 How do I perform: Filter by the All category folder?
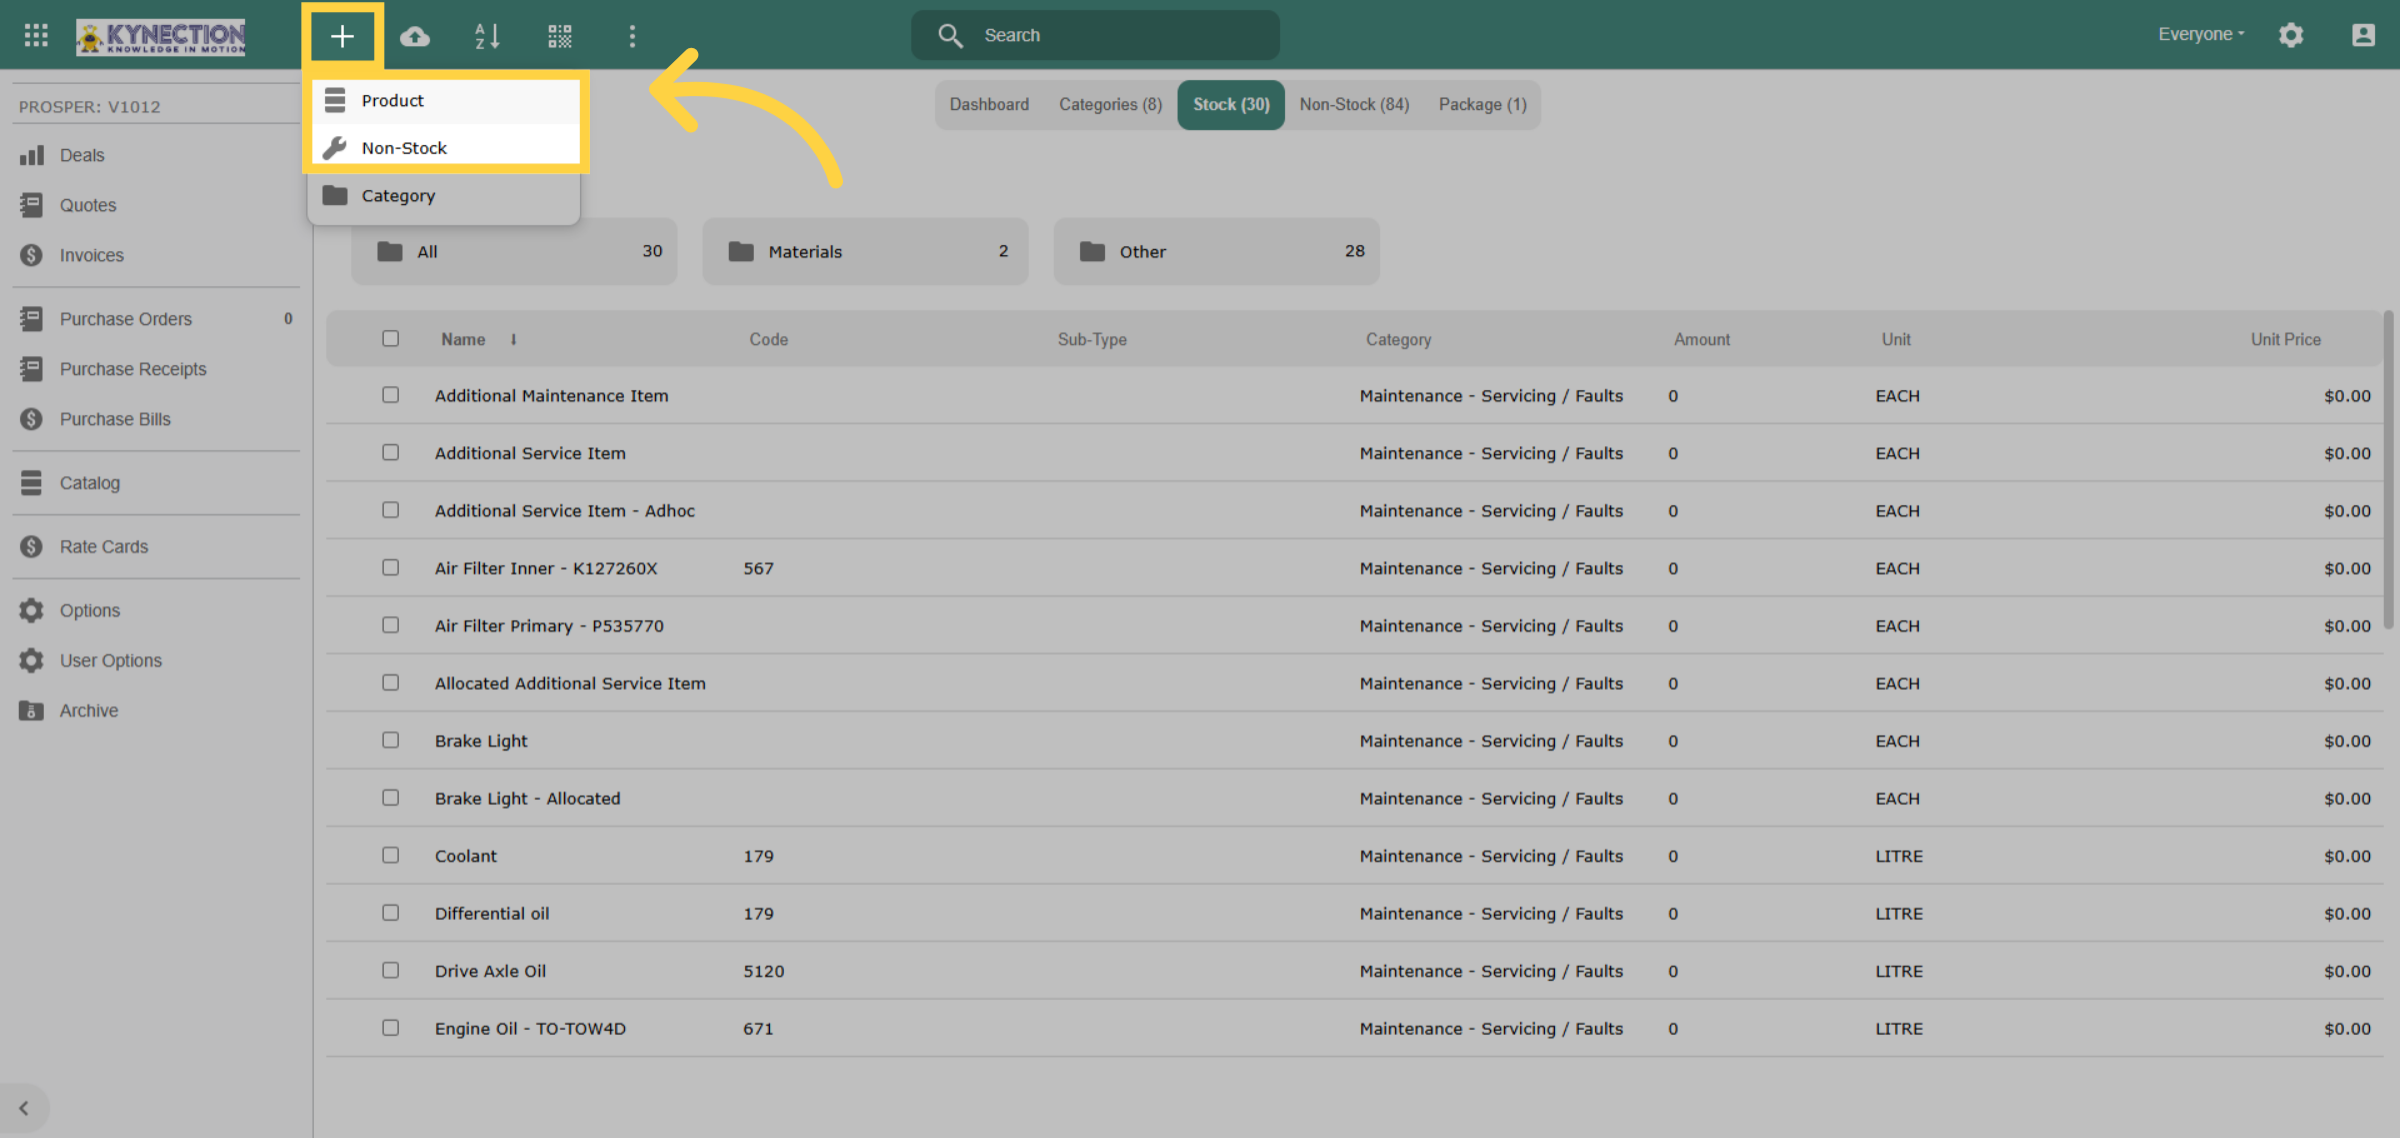(x=514, y=251)
